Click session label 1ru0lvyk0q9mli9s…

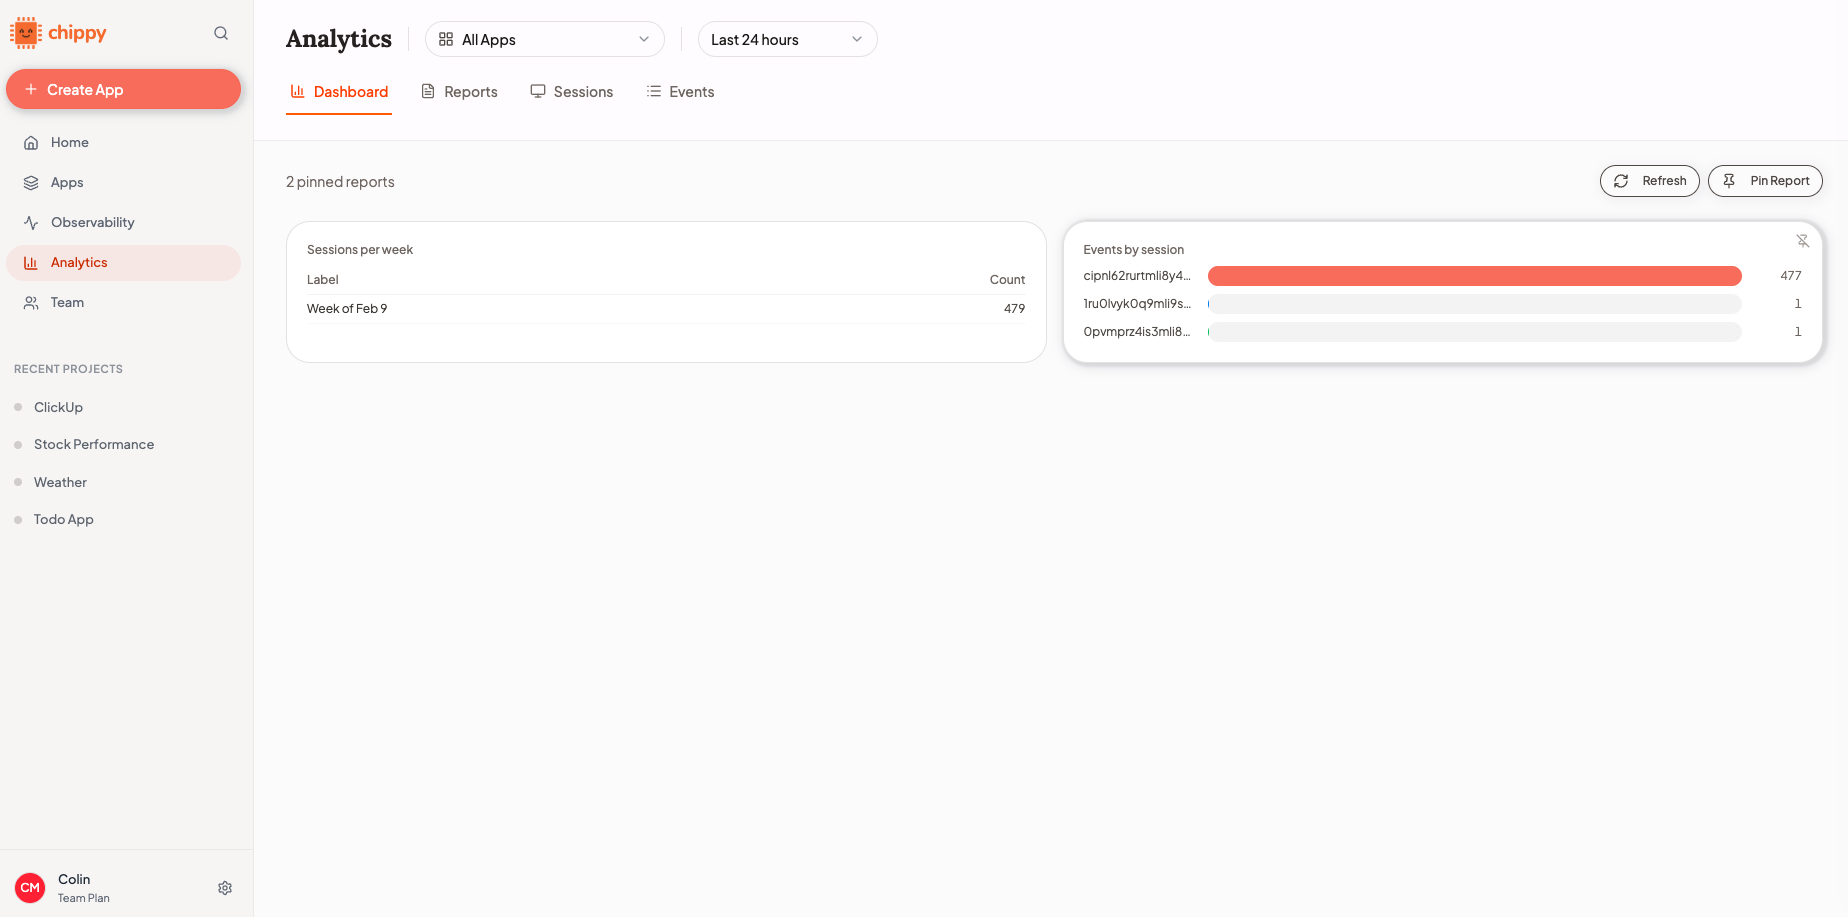1137,304
